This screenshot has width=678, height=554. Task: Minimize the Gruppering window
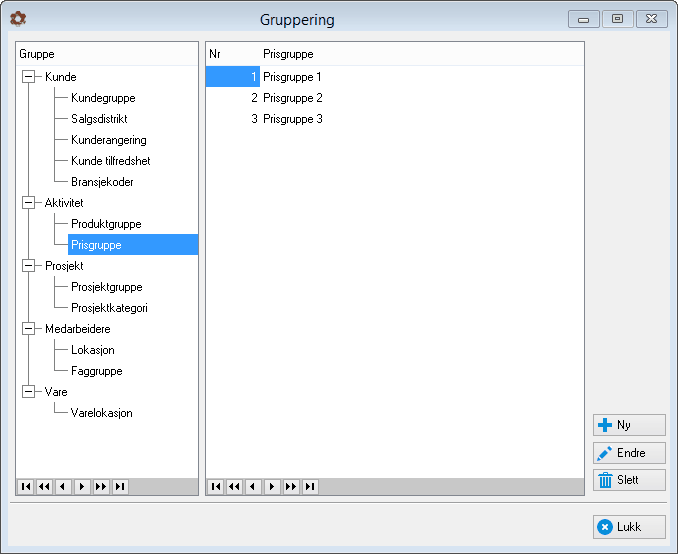click(584, 19)
